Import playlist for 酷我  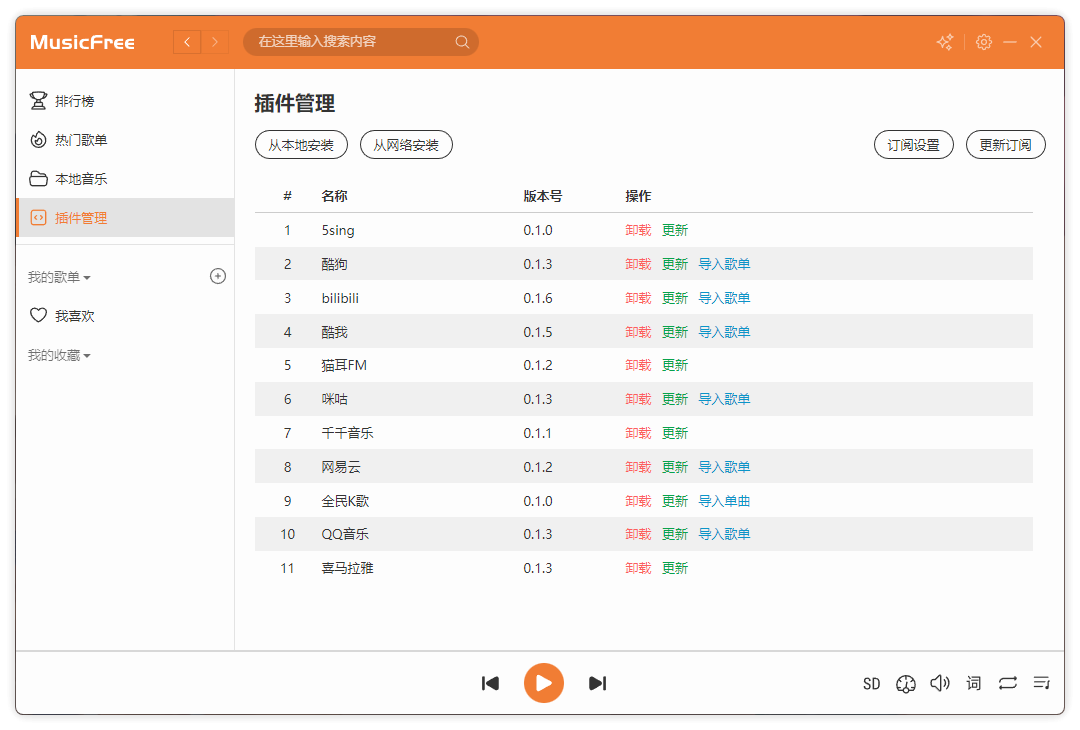tap(724, 332)
